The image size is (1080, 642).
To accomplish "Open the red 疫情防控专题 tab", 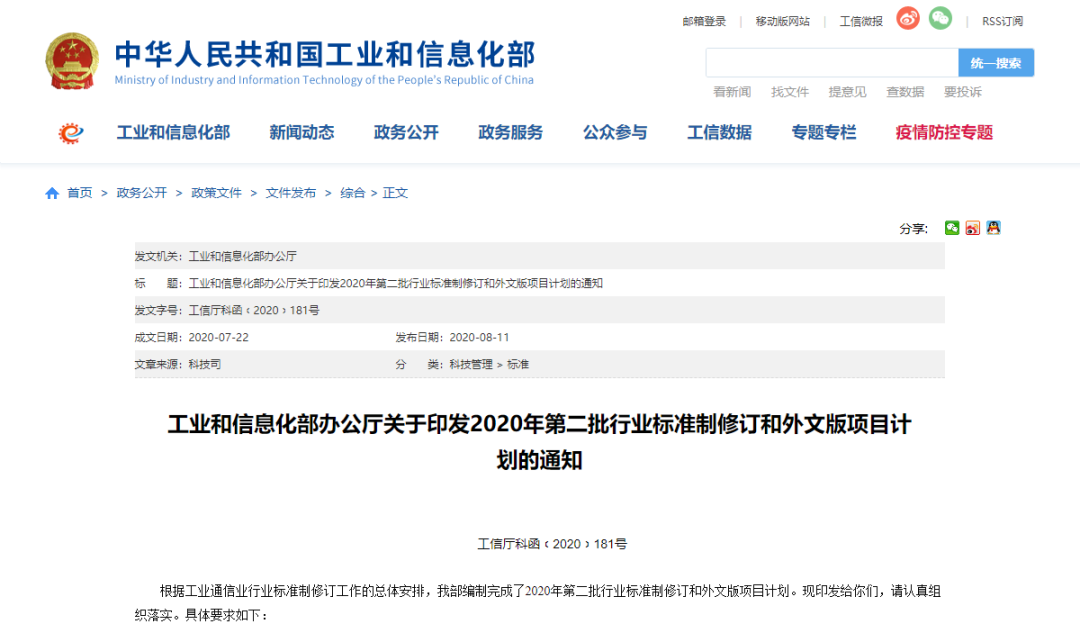I will pyautogui.click(x=944, y=133).
